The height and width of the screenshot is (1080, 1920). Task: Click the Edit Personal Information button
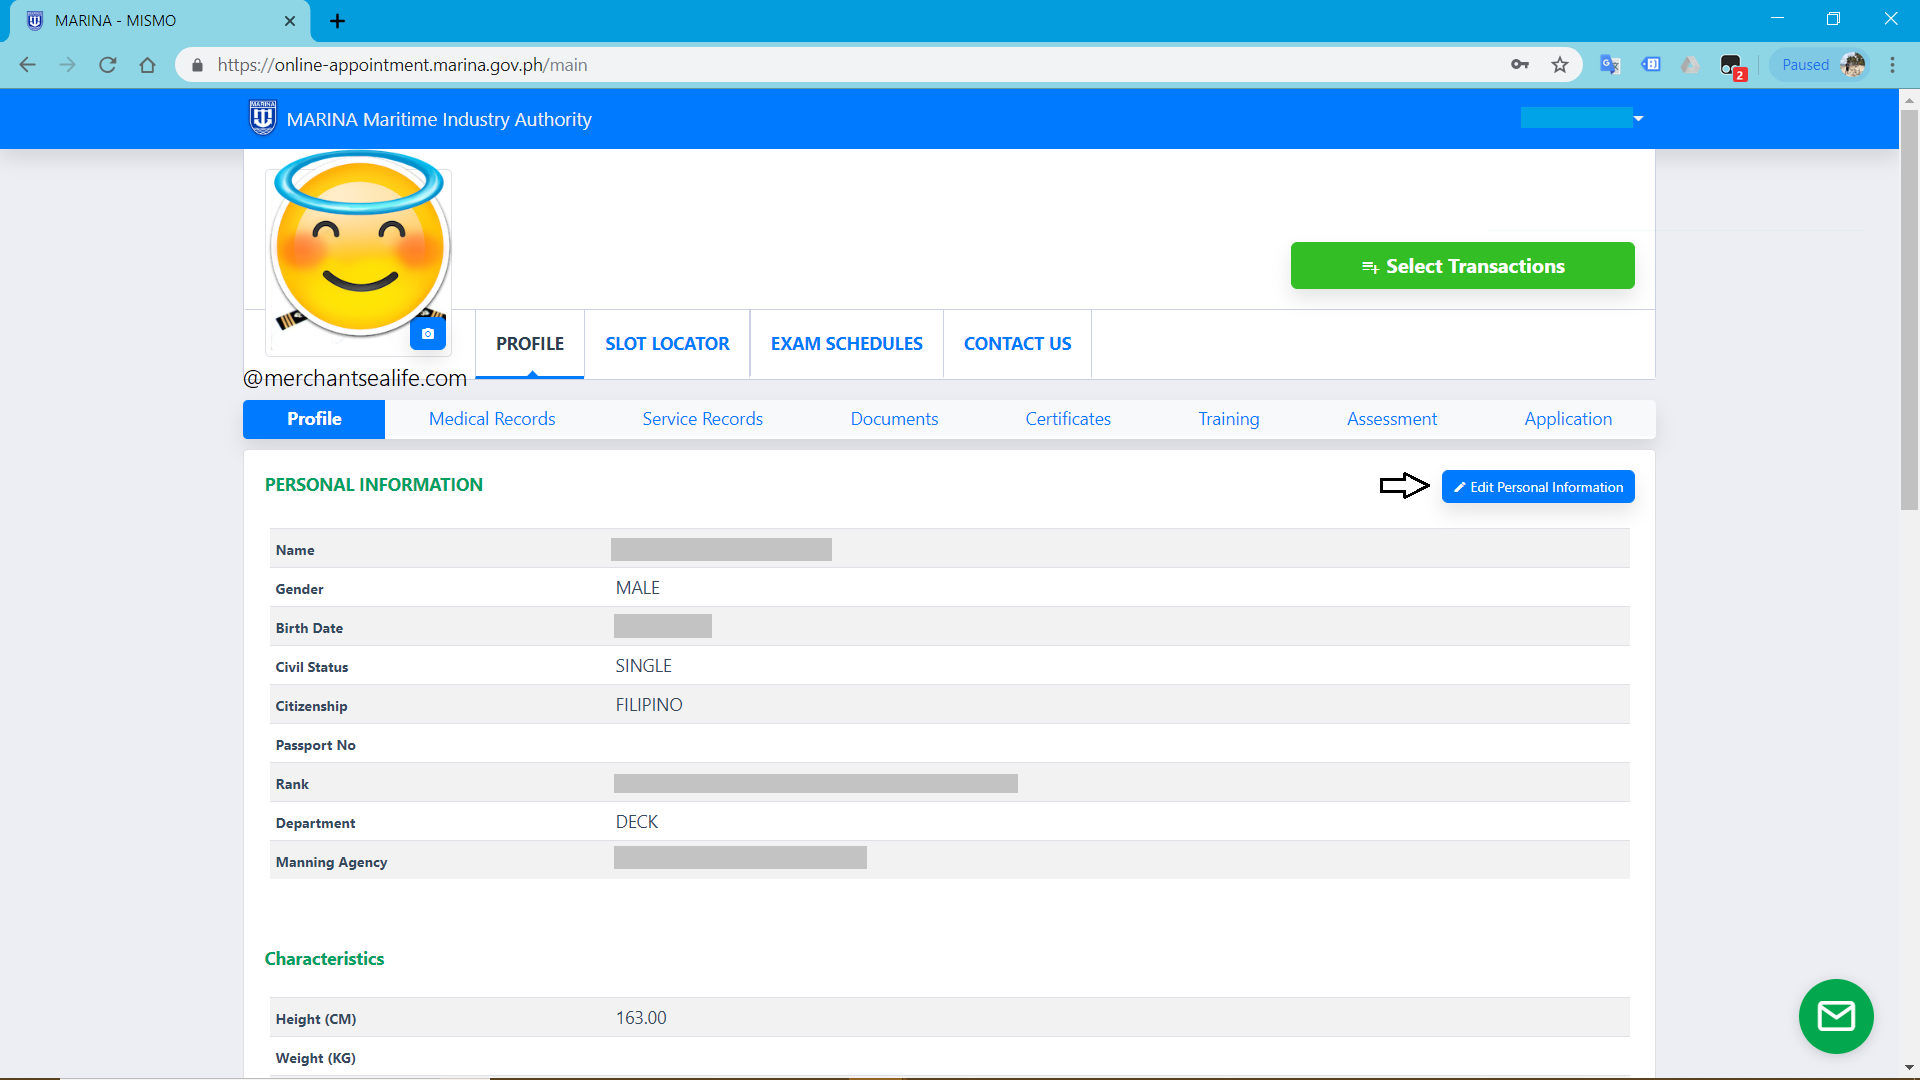[1538, 487]
